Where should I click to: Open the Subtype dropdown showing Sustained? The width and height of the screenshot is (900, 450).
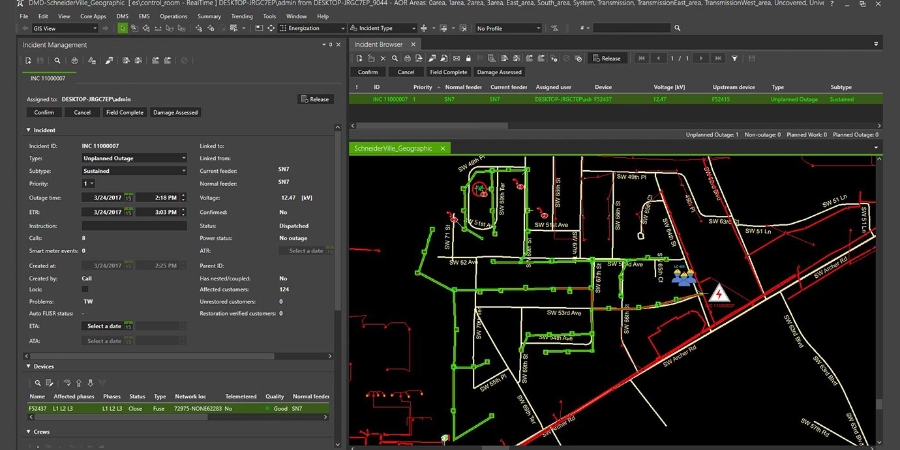point(134,171)
